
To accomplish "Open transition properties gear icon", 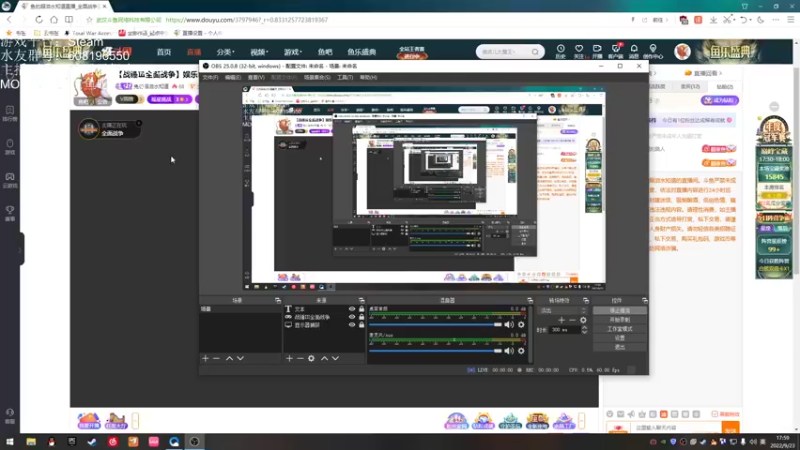I will [583, 320].
